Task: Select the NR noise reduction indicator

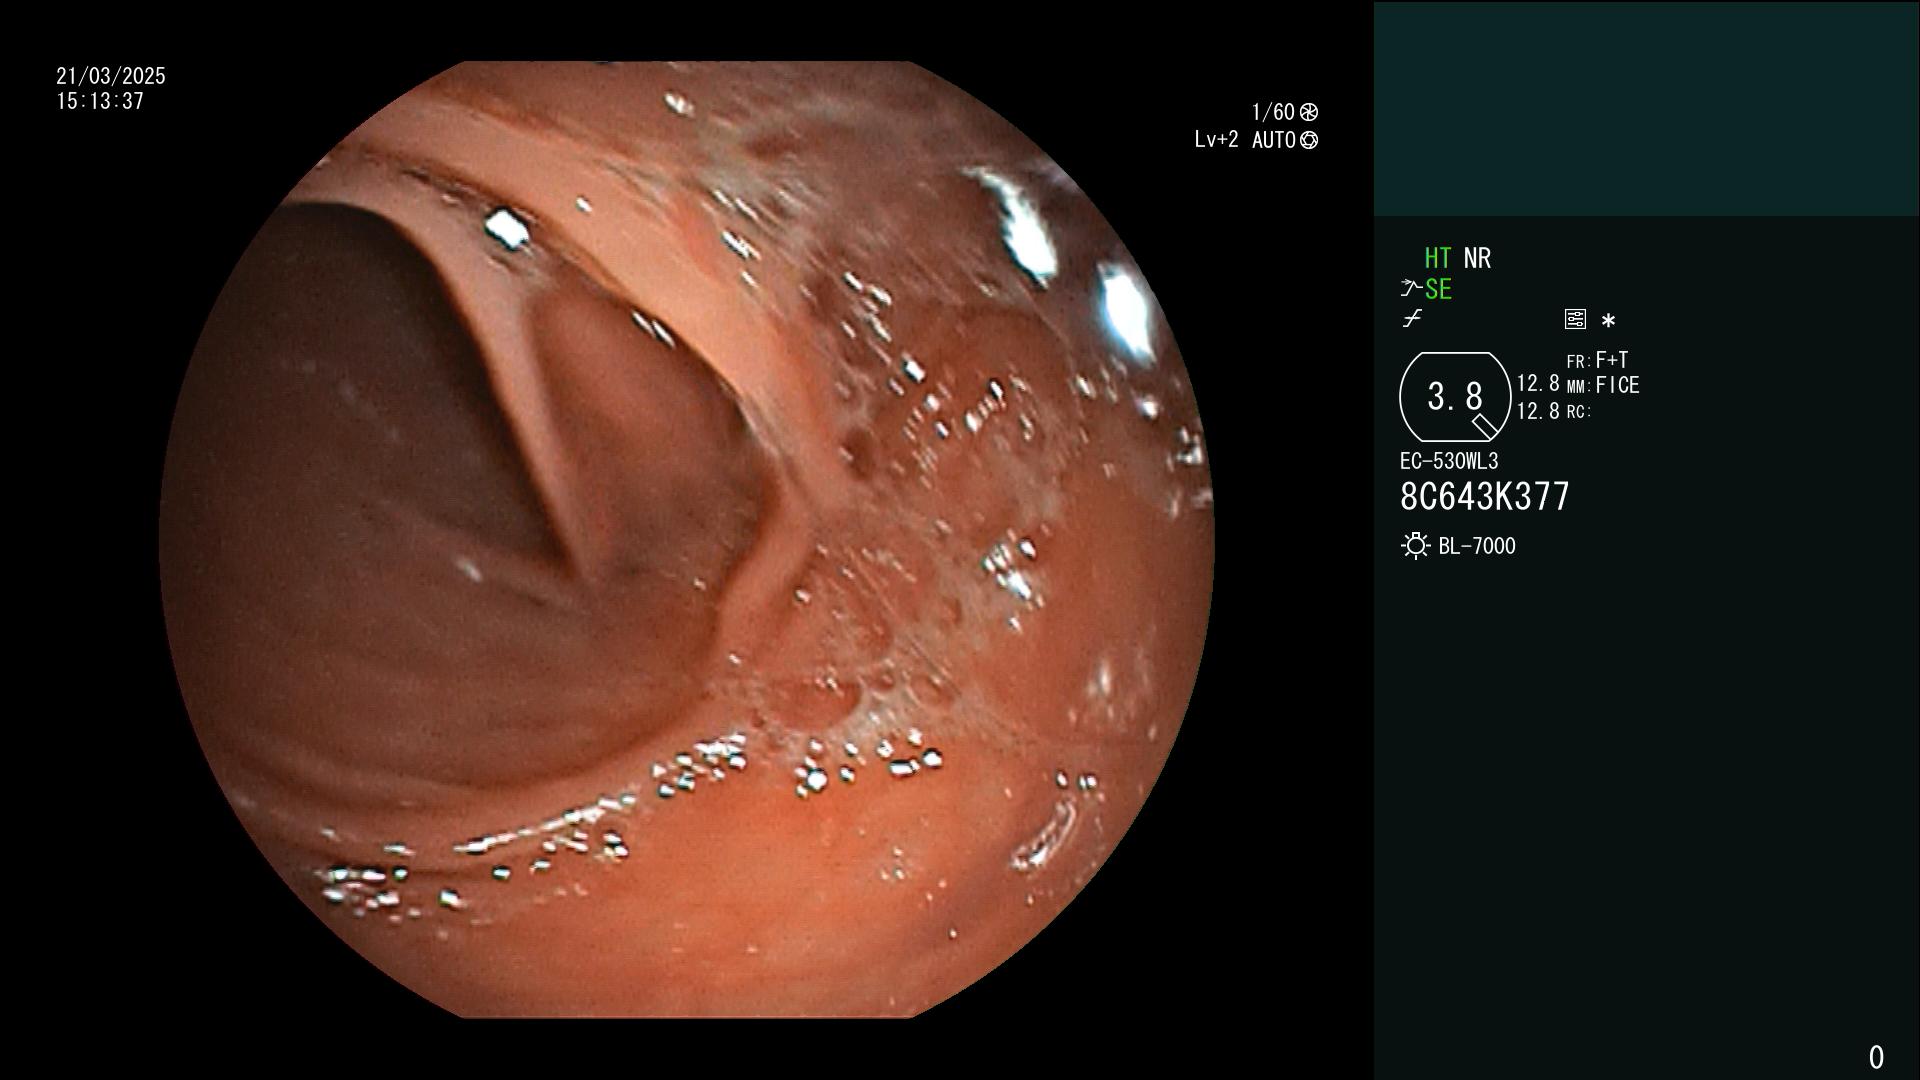Action: pyautogui.click(x=1477, y=258)
